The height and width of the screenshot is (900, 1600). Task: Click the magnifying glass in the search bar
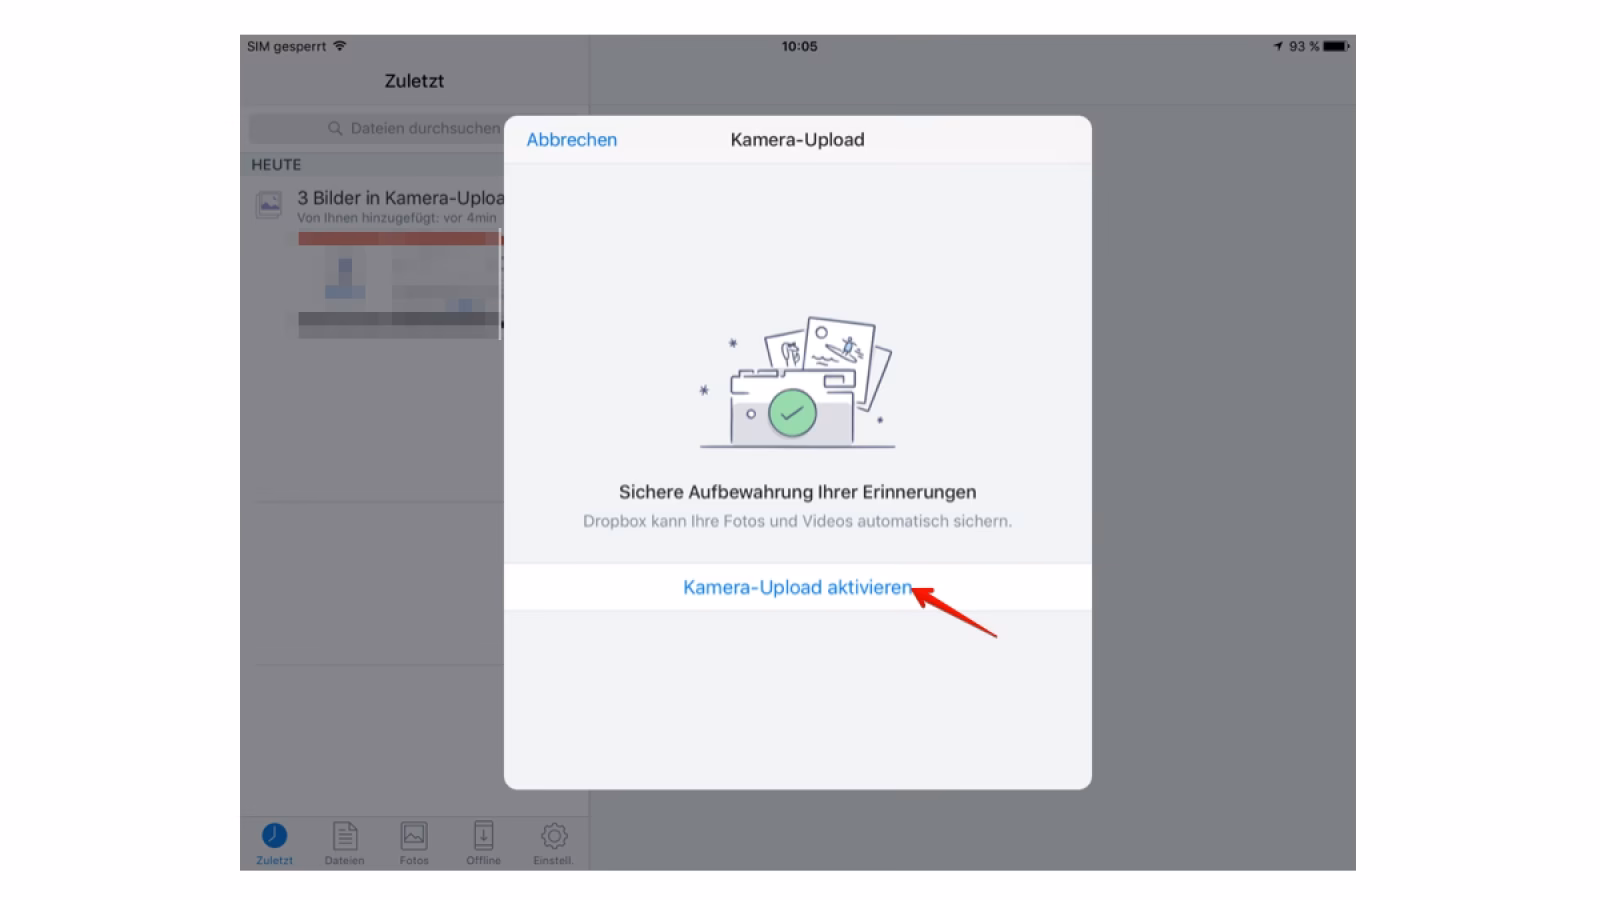[x=334, y=128]
